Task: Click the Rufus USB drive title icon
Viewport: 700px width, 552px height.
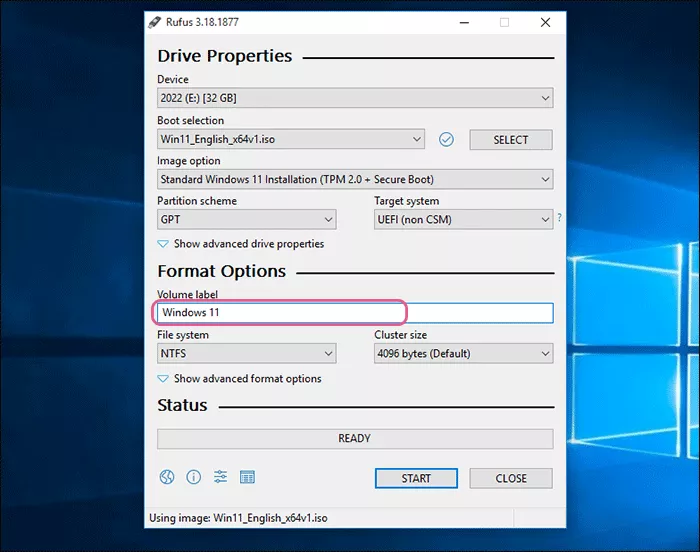Action: (x=154, y=22)
